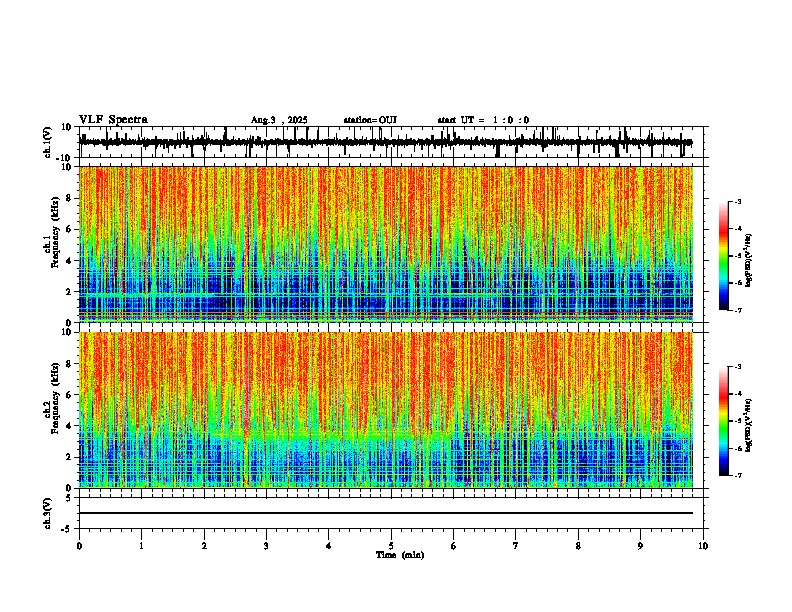Select the date text "Aug.3 , 2025"
792x612 pixels.
coord(279,120)
